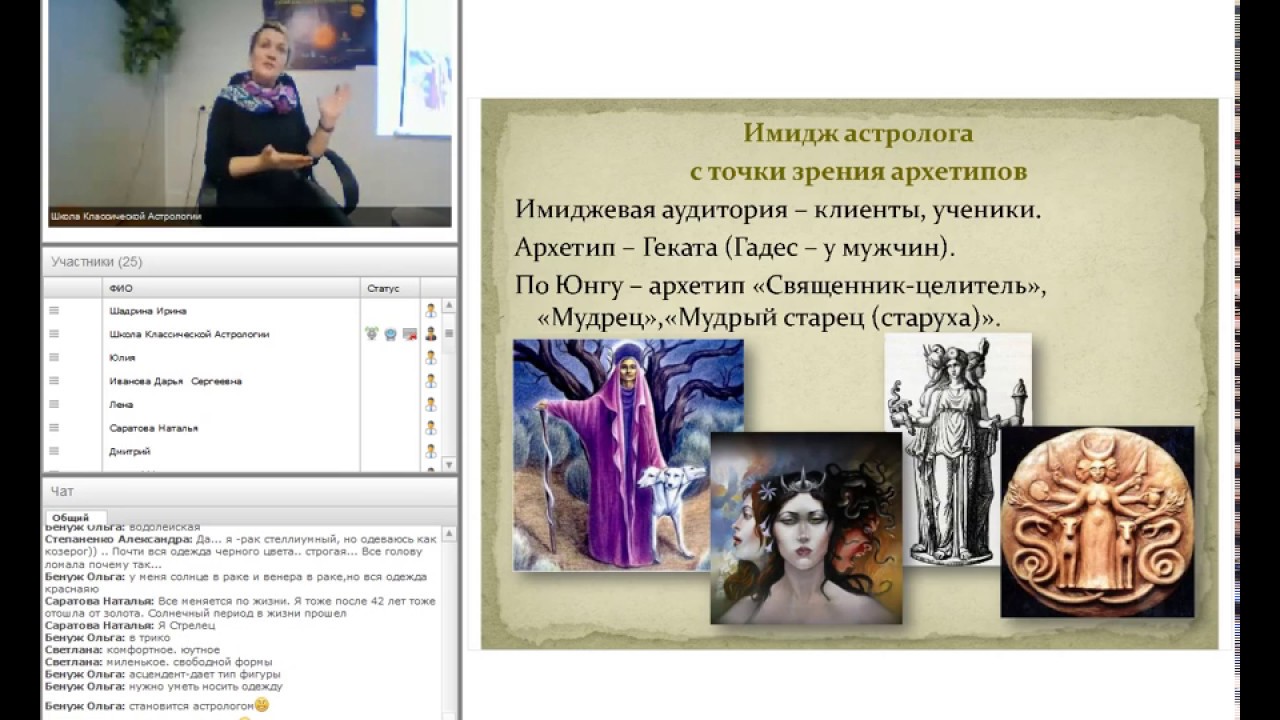Click the avatar icon for Саратова Наталья
This screenshot has width=1280, height=720.
[x=431, y=428]
